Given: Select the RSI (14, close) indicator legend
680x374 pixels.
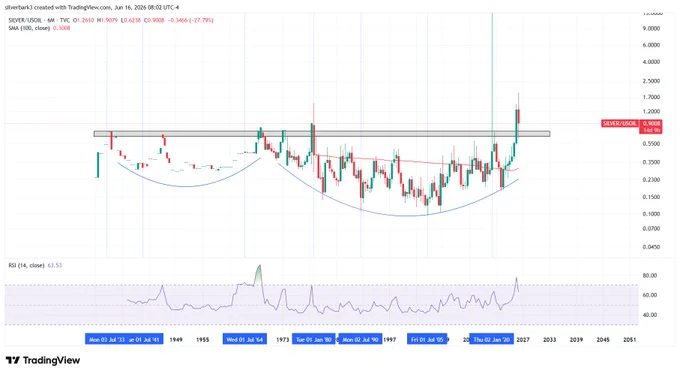Looking at the screenshot, I should pos(26,265).
